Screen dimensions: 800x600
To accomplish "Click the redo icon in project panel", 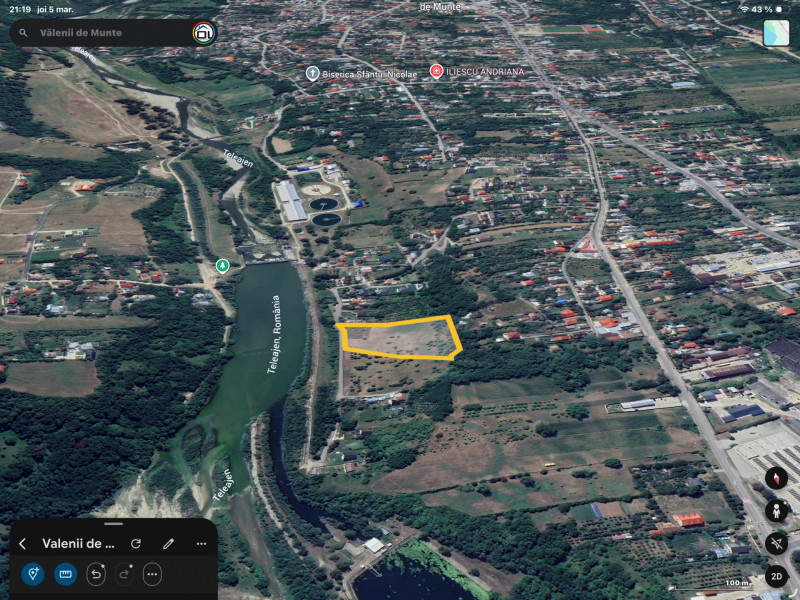I will point(124,574).
